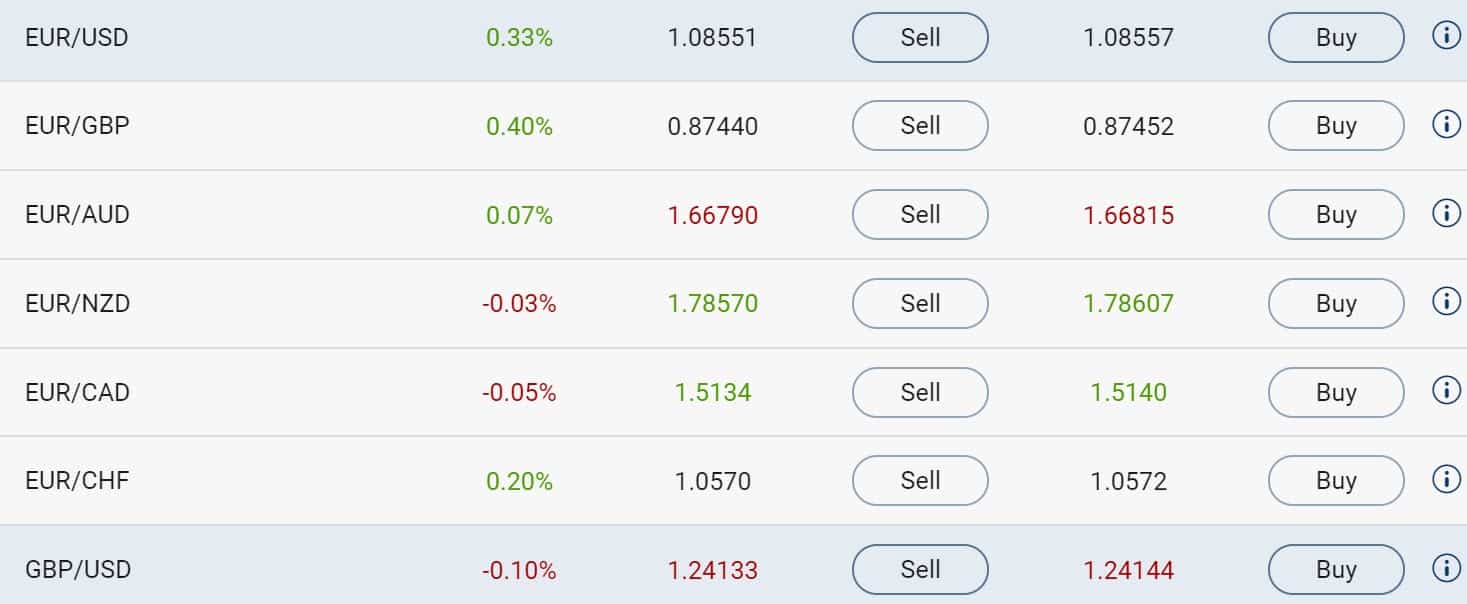Show info icon for EUR/CHF
Screen dimensions: 1467x604
1446,480
